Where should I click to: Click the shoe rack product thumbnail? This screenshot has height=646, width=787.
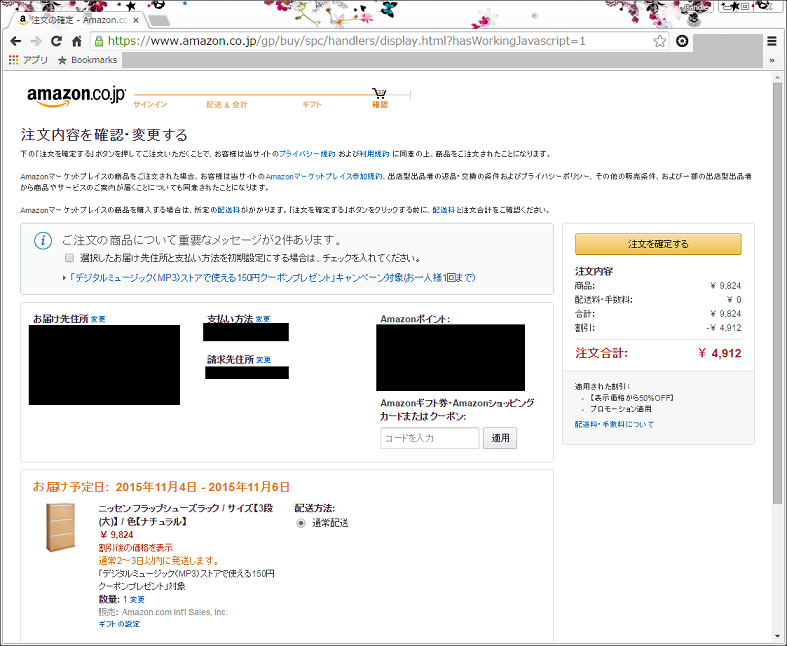pyautogui.click(x=61, y=527)
